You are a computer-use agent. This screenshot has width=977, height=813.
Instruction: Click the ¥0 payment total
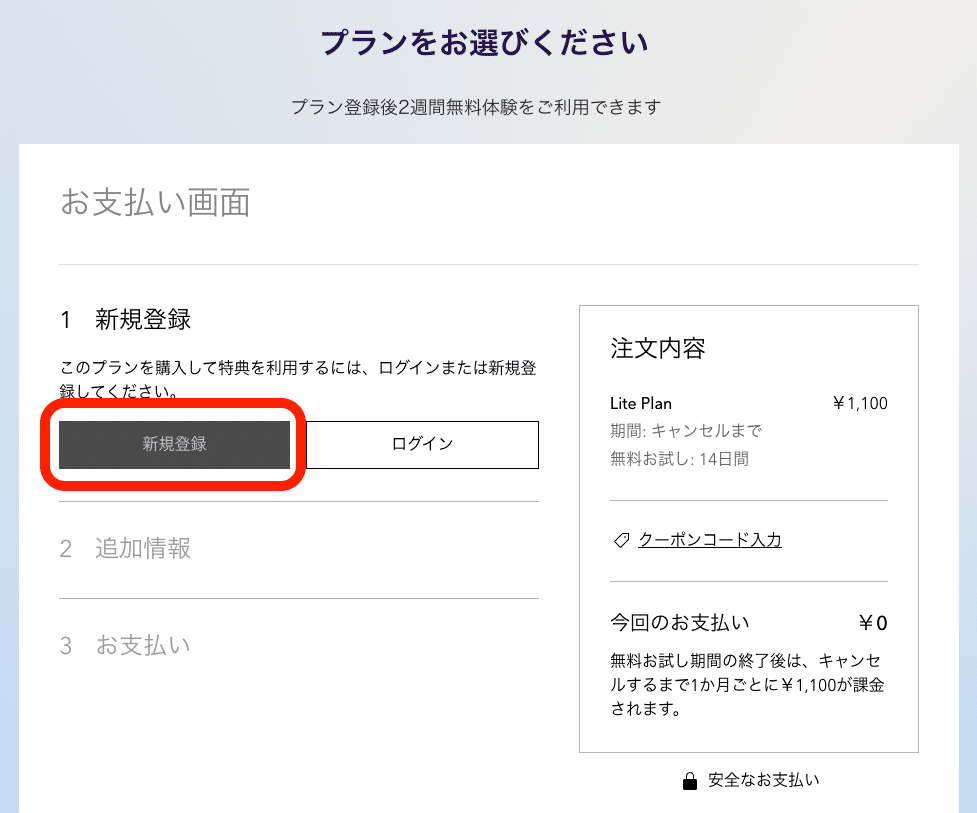(873, 623)
